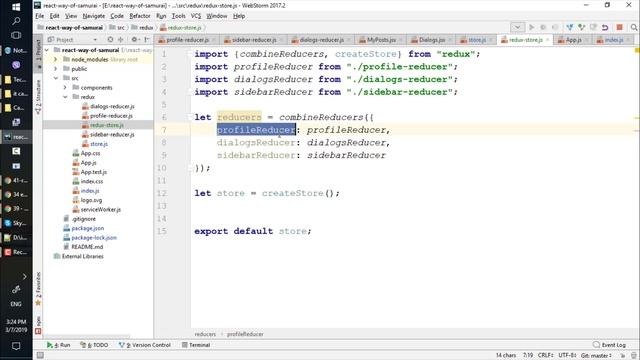Switch to dialogs-reducer.js editor tab
The width and height of the screenshot is (640, 360).
coord(321,40)
